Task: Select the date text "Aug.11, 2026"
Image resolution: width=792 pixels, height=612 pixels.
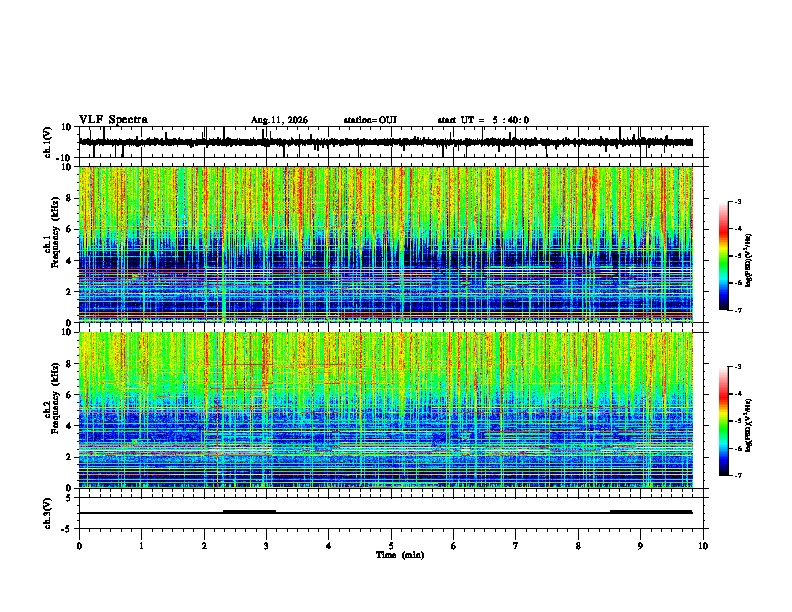Action: [x=279, y=120]
